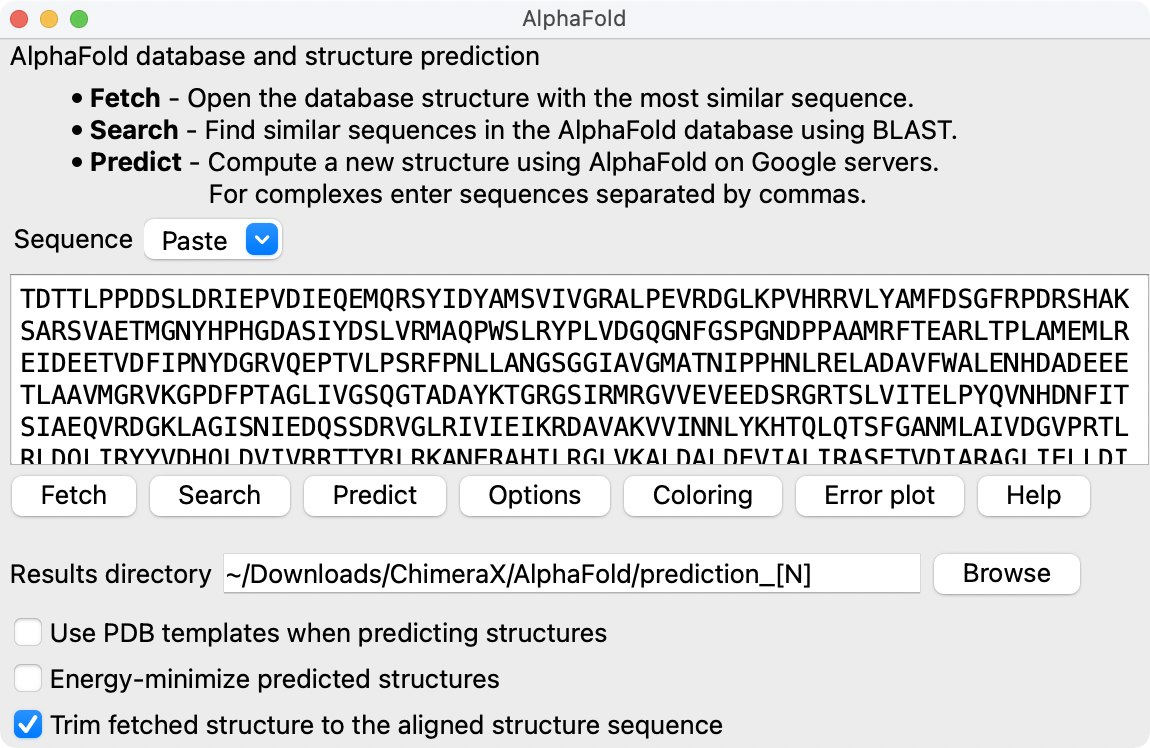The height and width of the screenshot is (748, 1150).
Task: Show the Error plot
Action: tap(879, 496)
